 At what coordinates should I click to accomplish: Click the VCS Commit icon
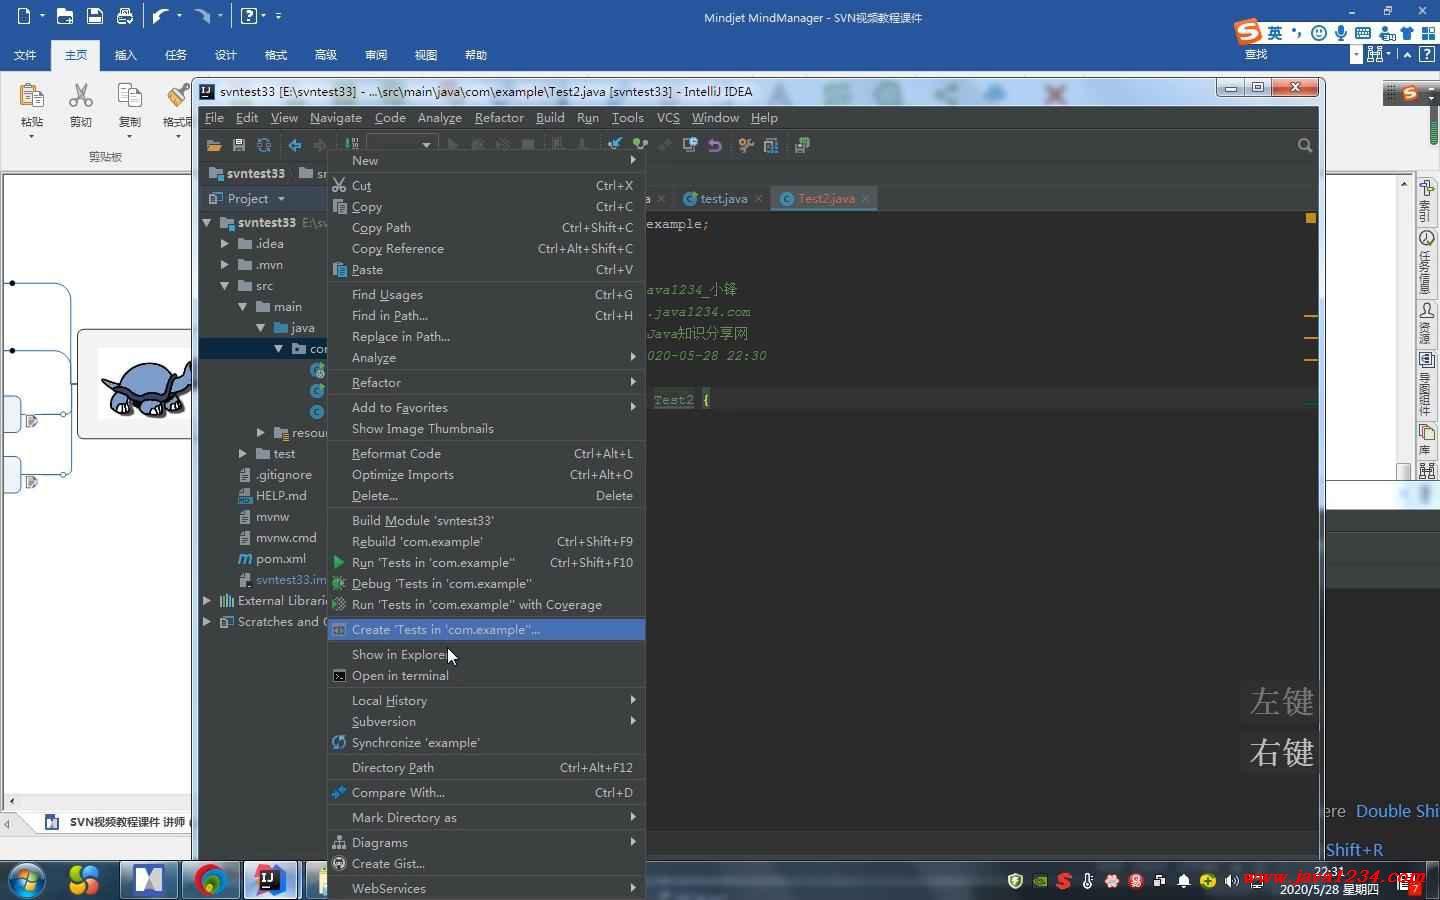click(x=640, y=145)
